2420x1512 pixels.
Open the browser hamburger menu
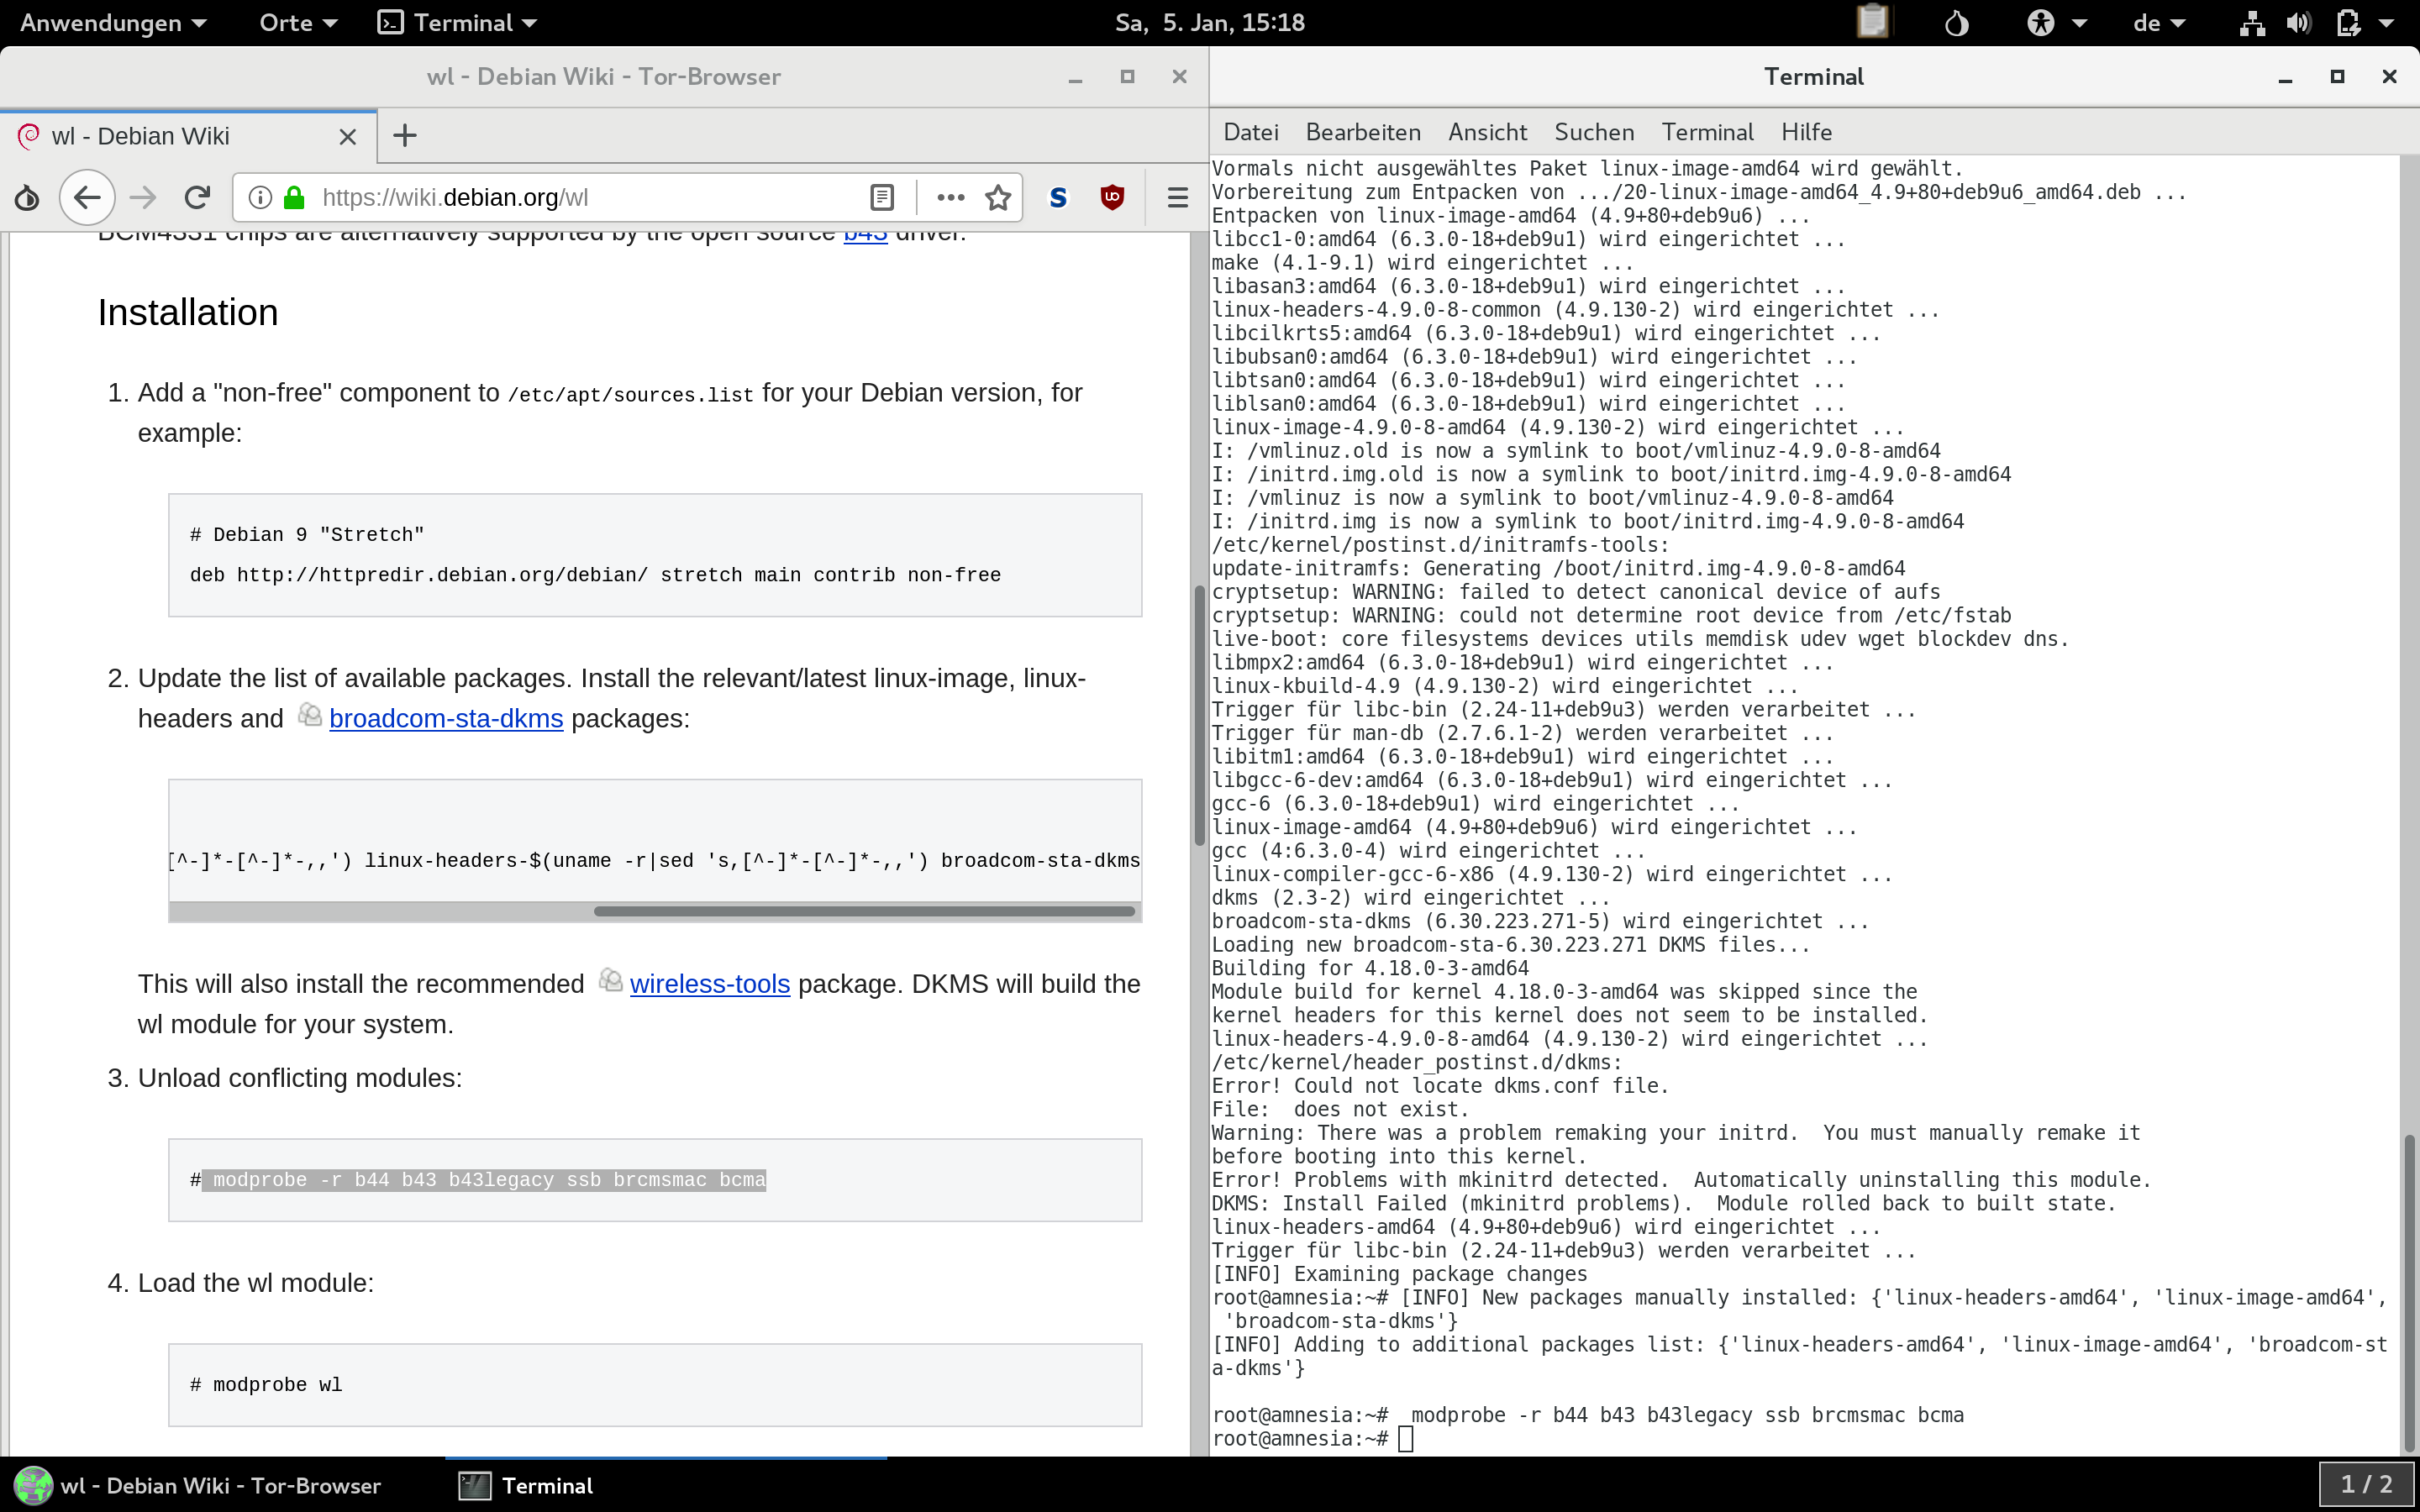(x=1178, y=198)
